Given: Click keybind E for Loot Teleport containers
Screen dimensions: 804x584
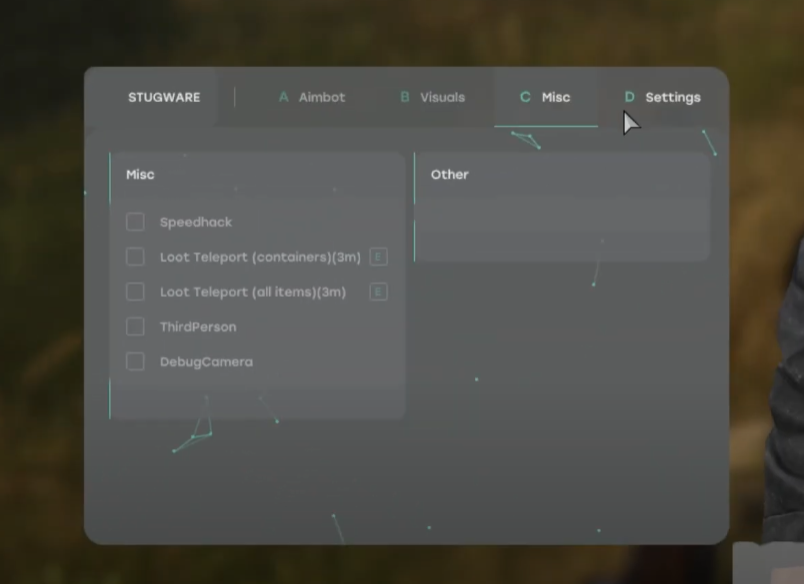Looking at the screenshot, I should tap(378, 257).
